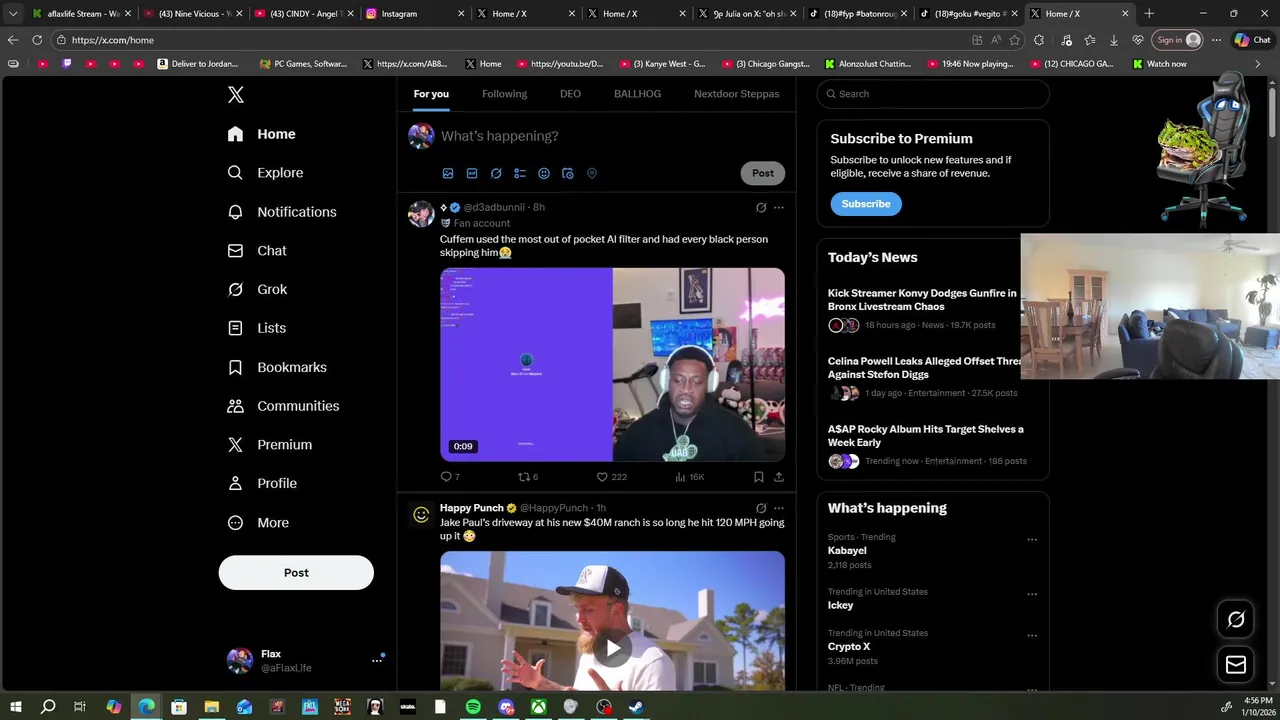Click the GIF icon in composer
Screen dimensions: 1280x720
472,173
